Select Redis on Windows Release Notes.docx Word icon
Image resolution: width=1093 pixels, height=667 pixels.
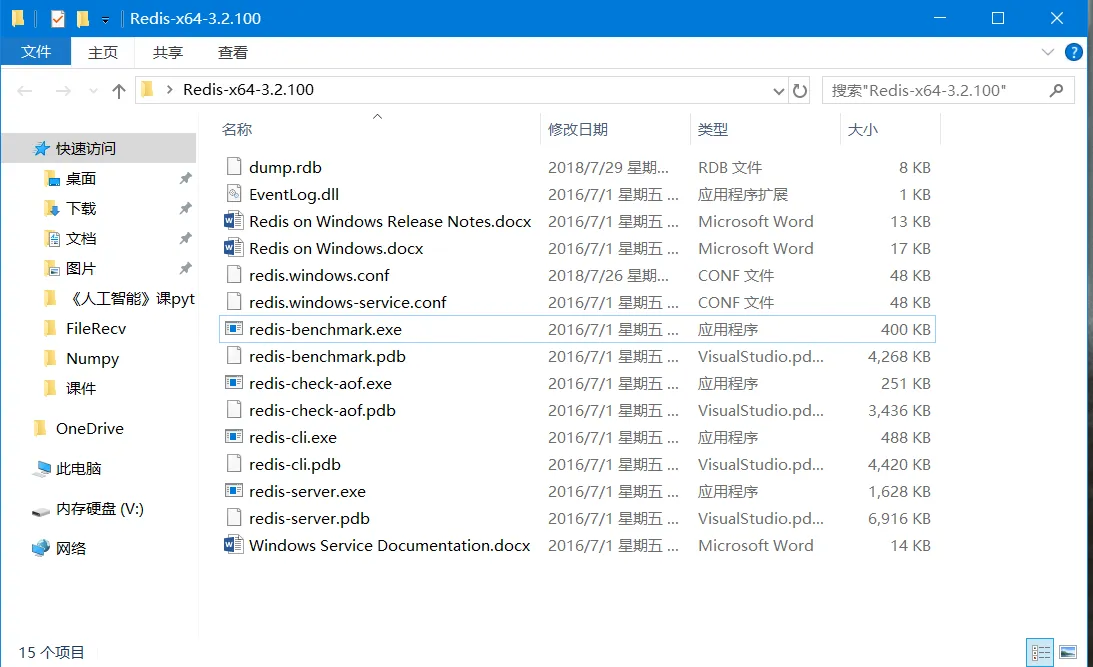234,221
